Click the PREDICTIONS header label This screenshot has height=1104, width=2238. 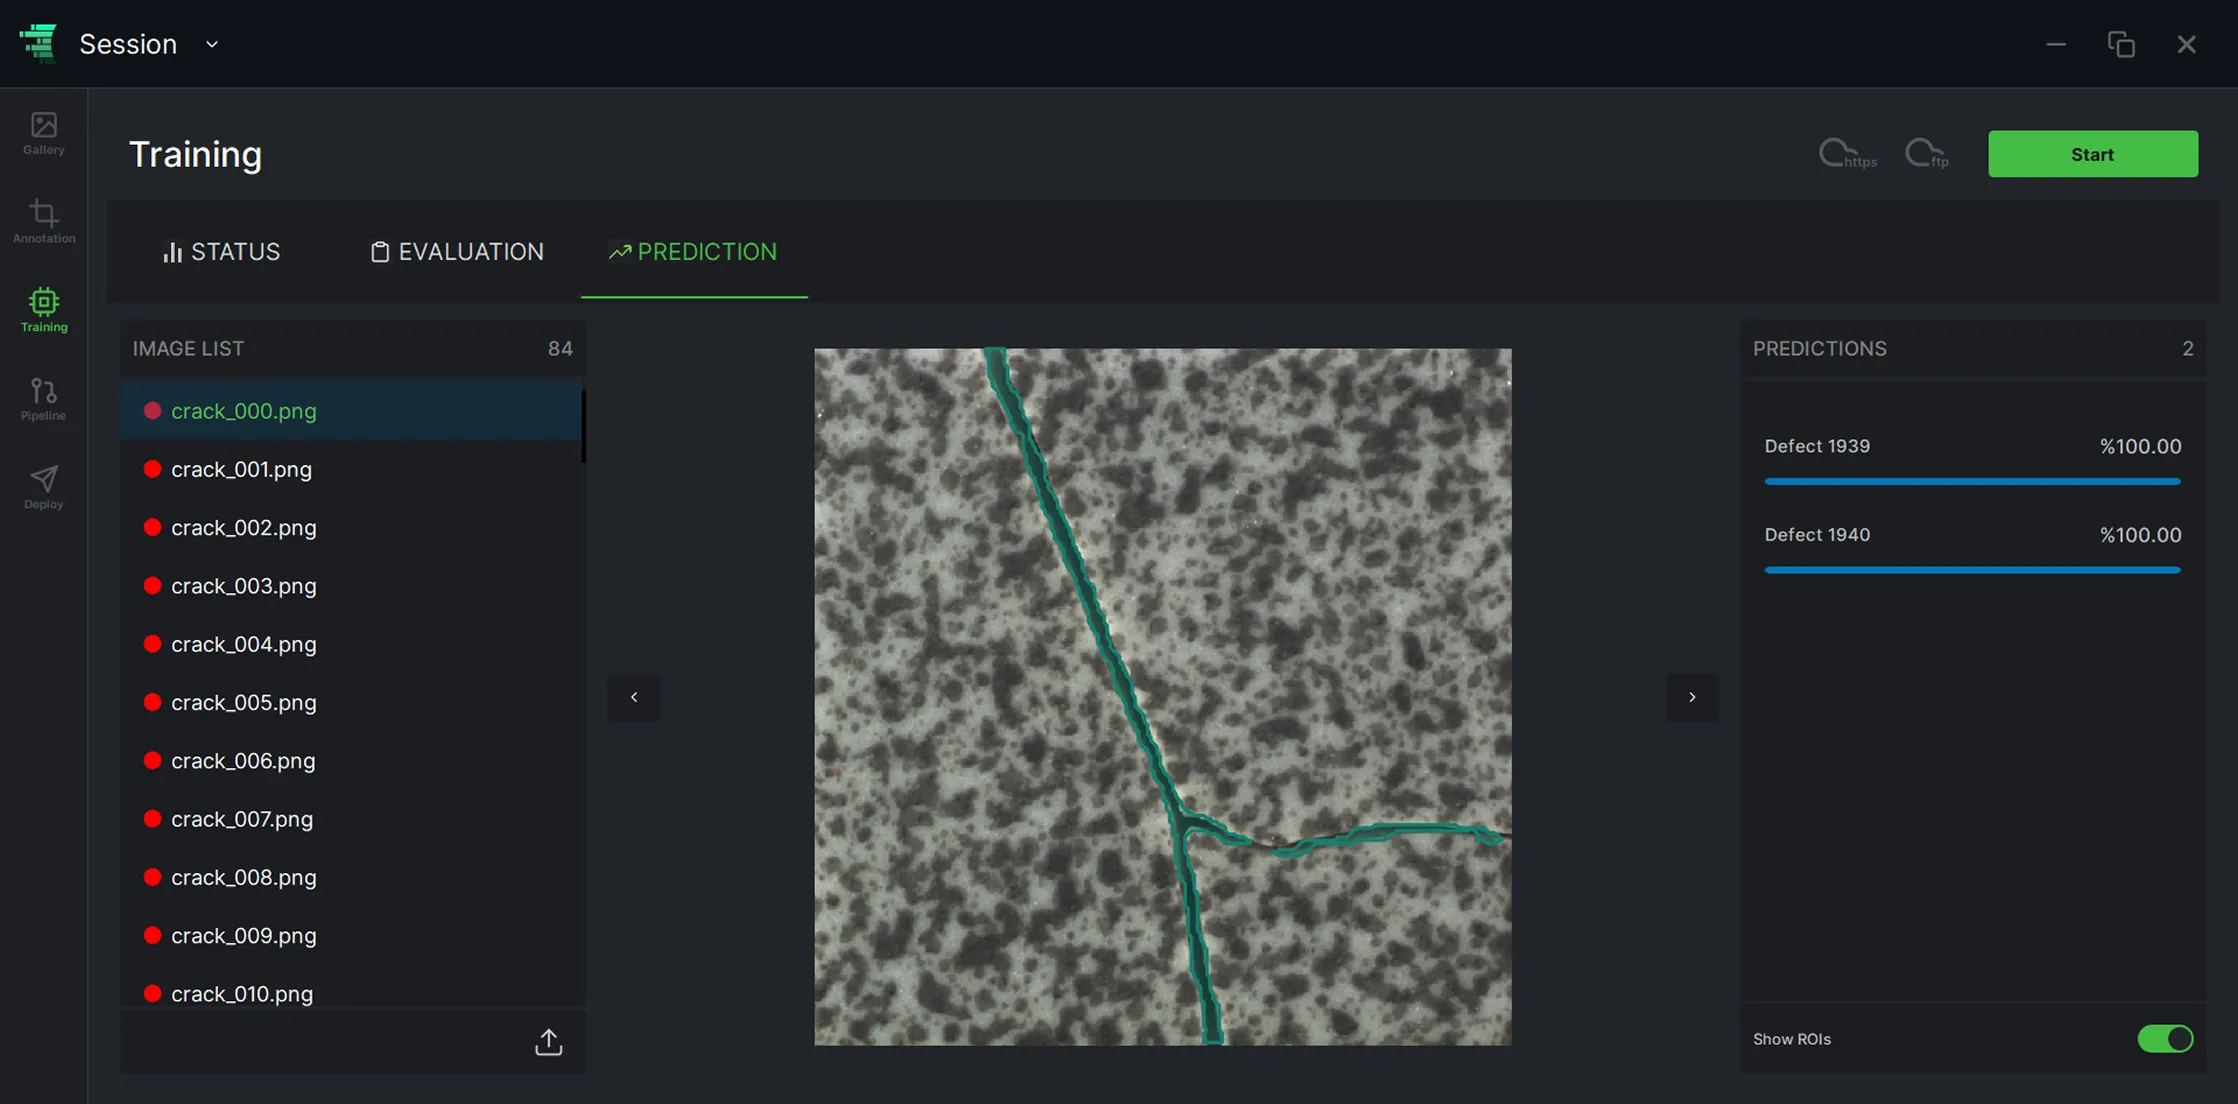point(1819,348)
